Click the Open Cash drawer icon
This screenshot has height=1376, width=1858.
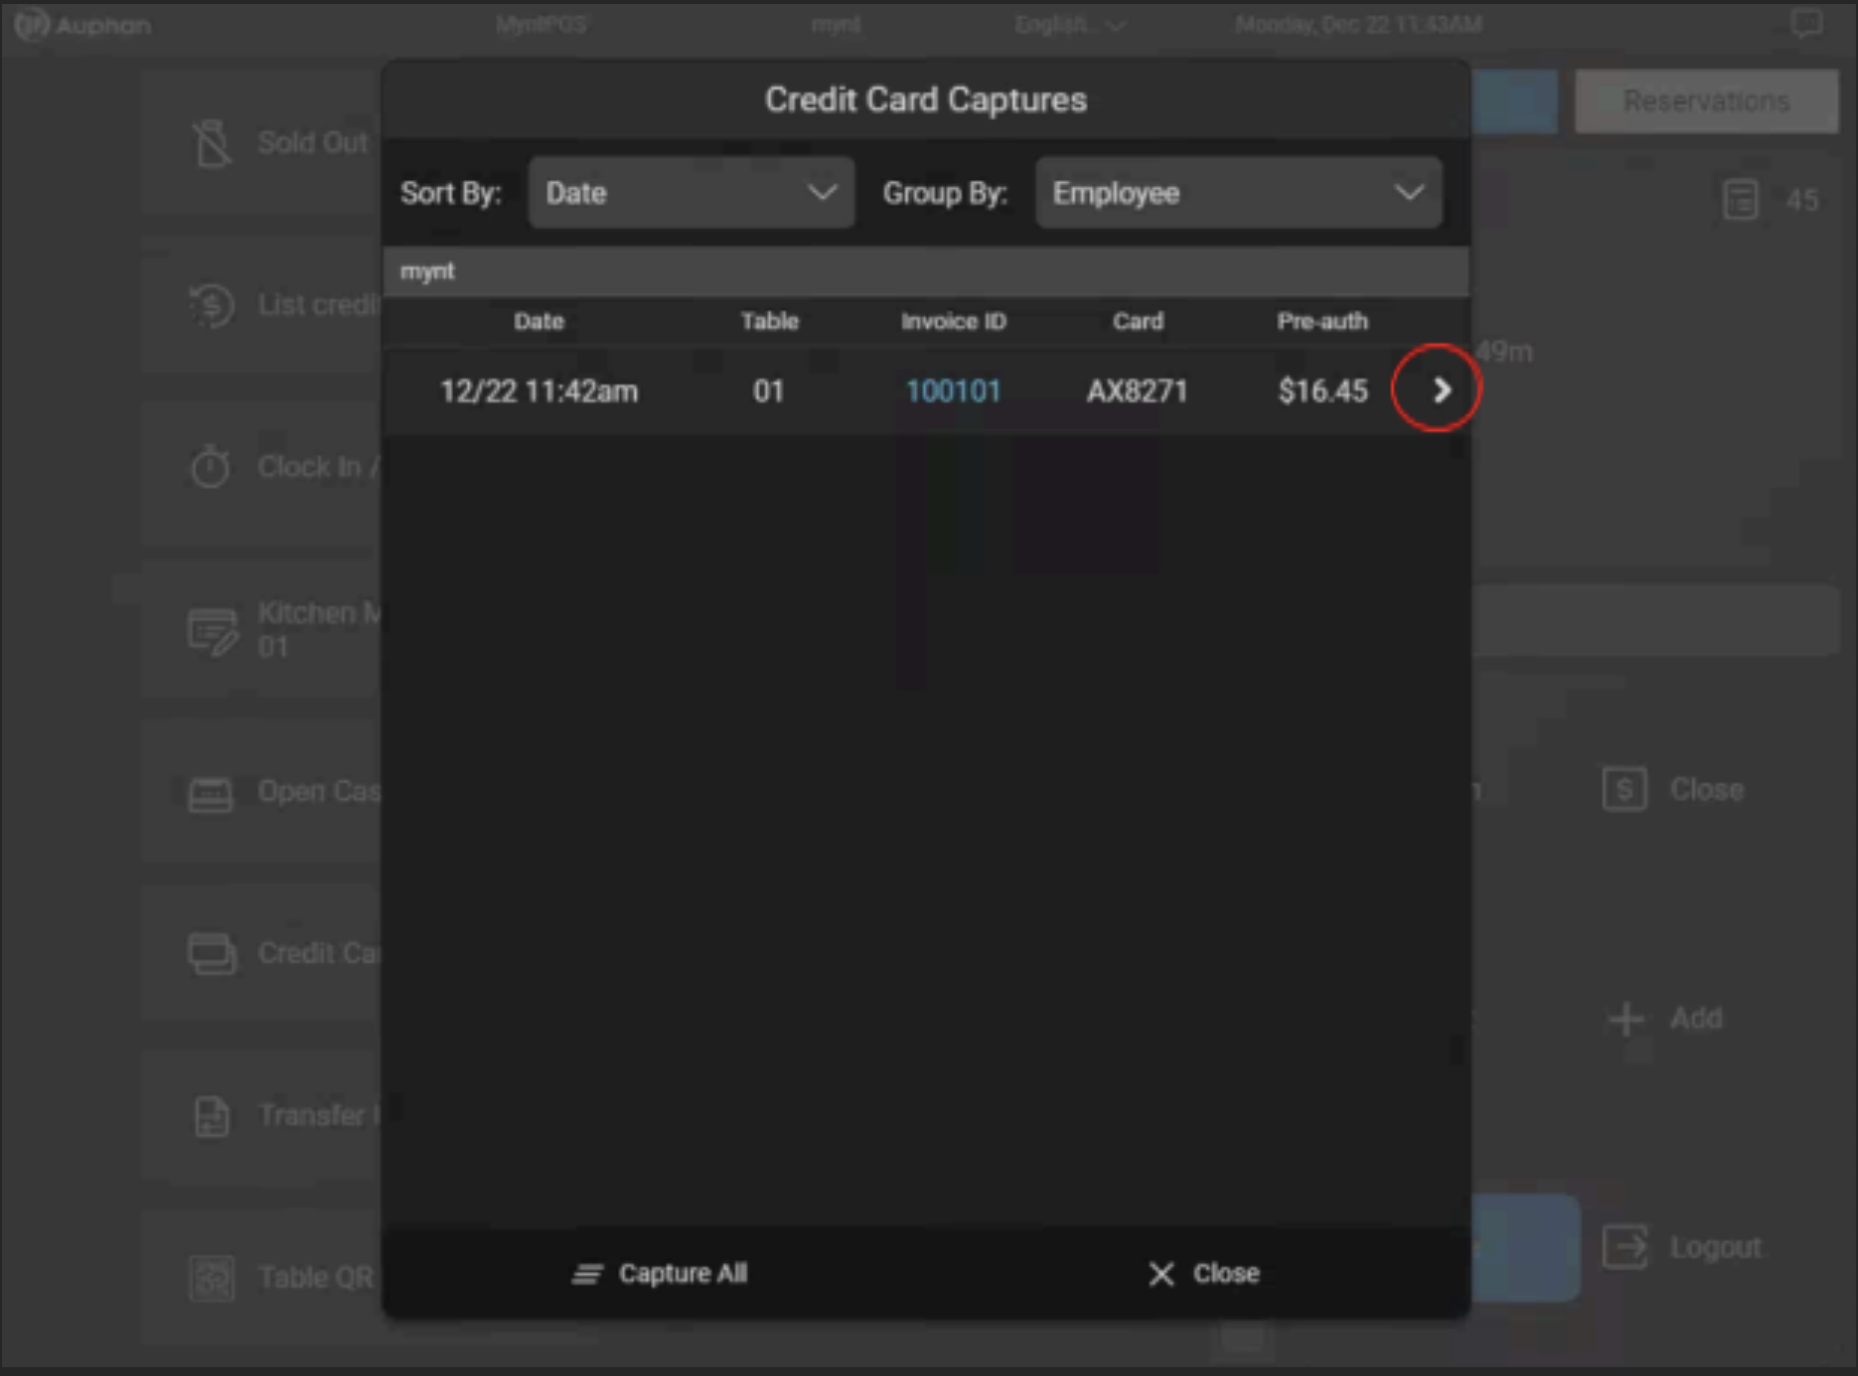click(x=210, y=794)
